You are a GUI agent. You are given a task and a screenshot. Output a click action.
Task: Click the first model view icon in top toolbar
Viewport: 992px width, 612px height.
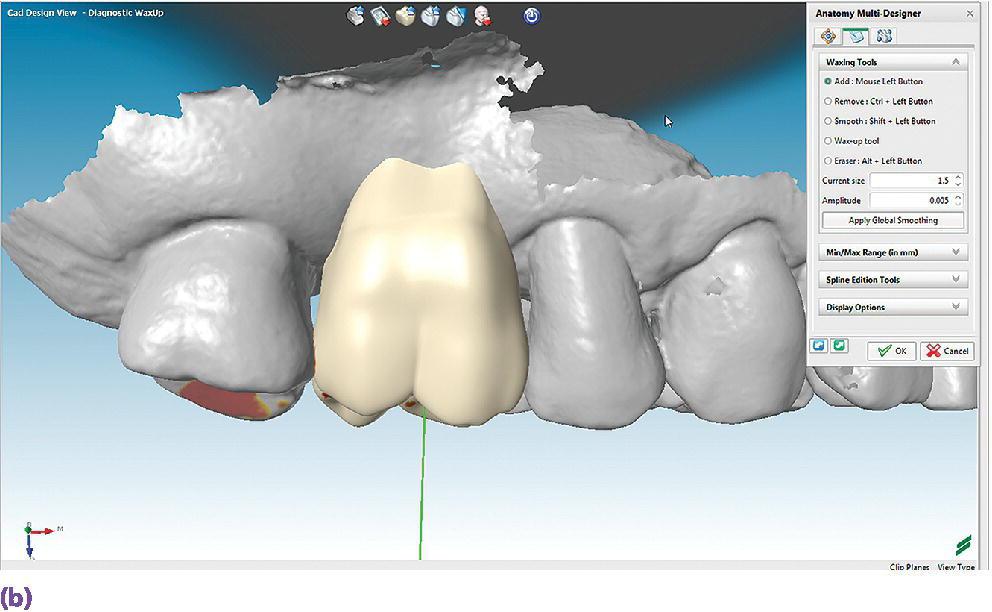pos(356,15)
